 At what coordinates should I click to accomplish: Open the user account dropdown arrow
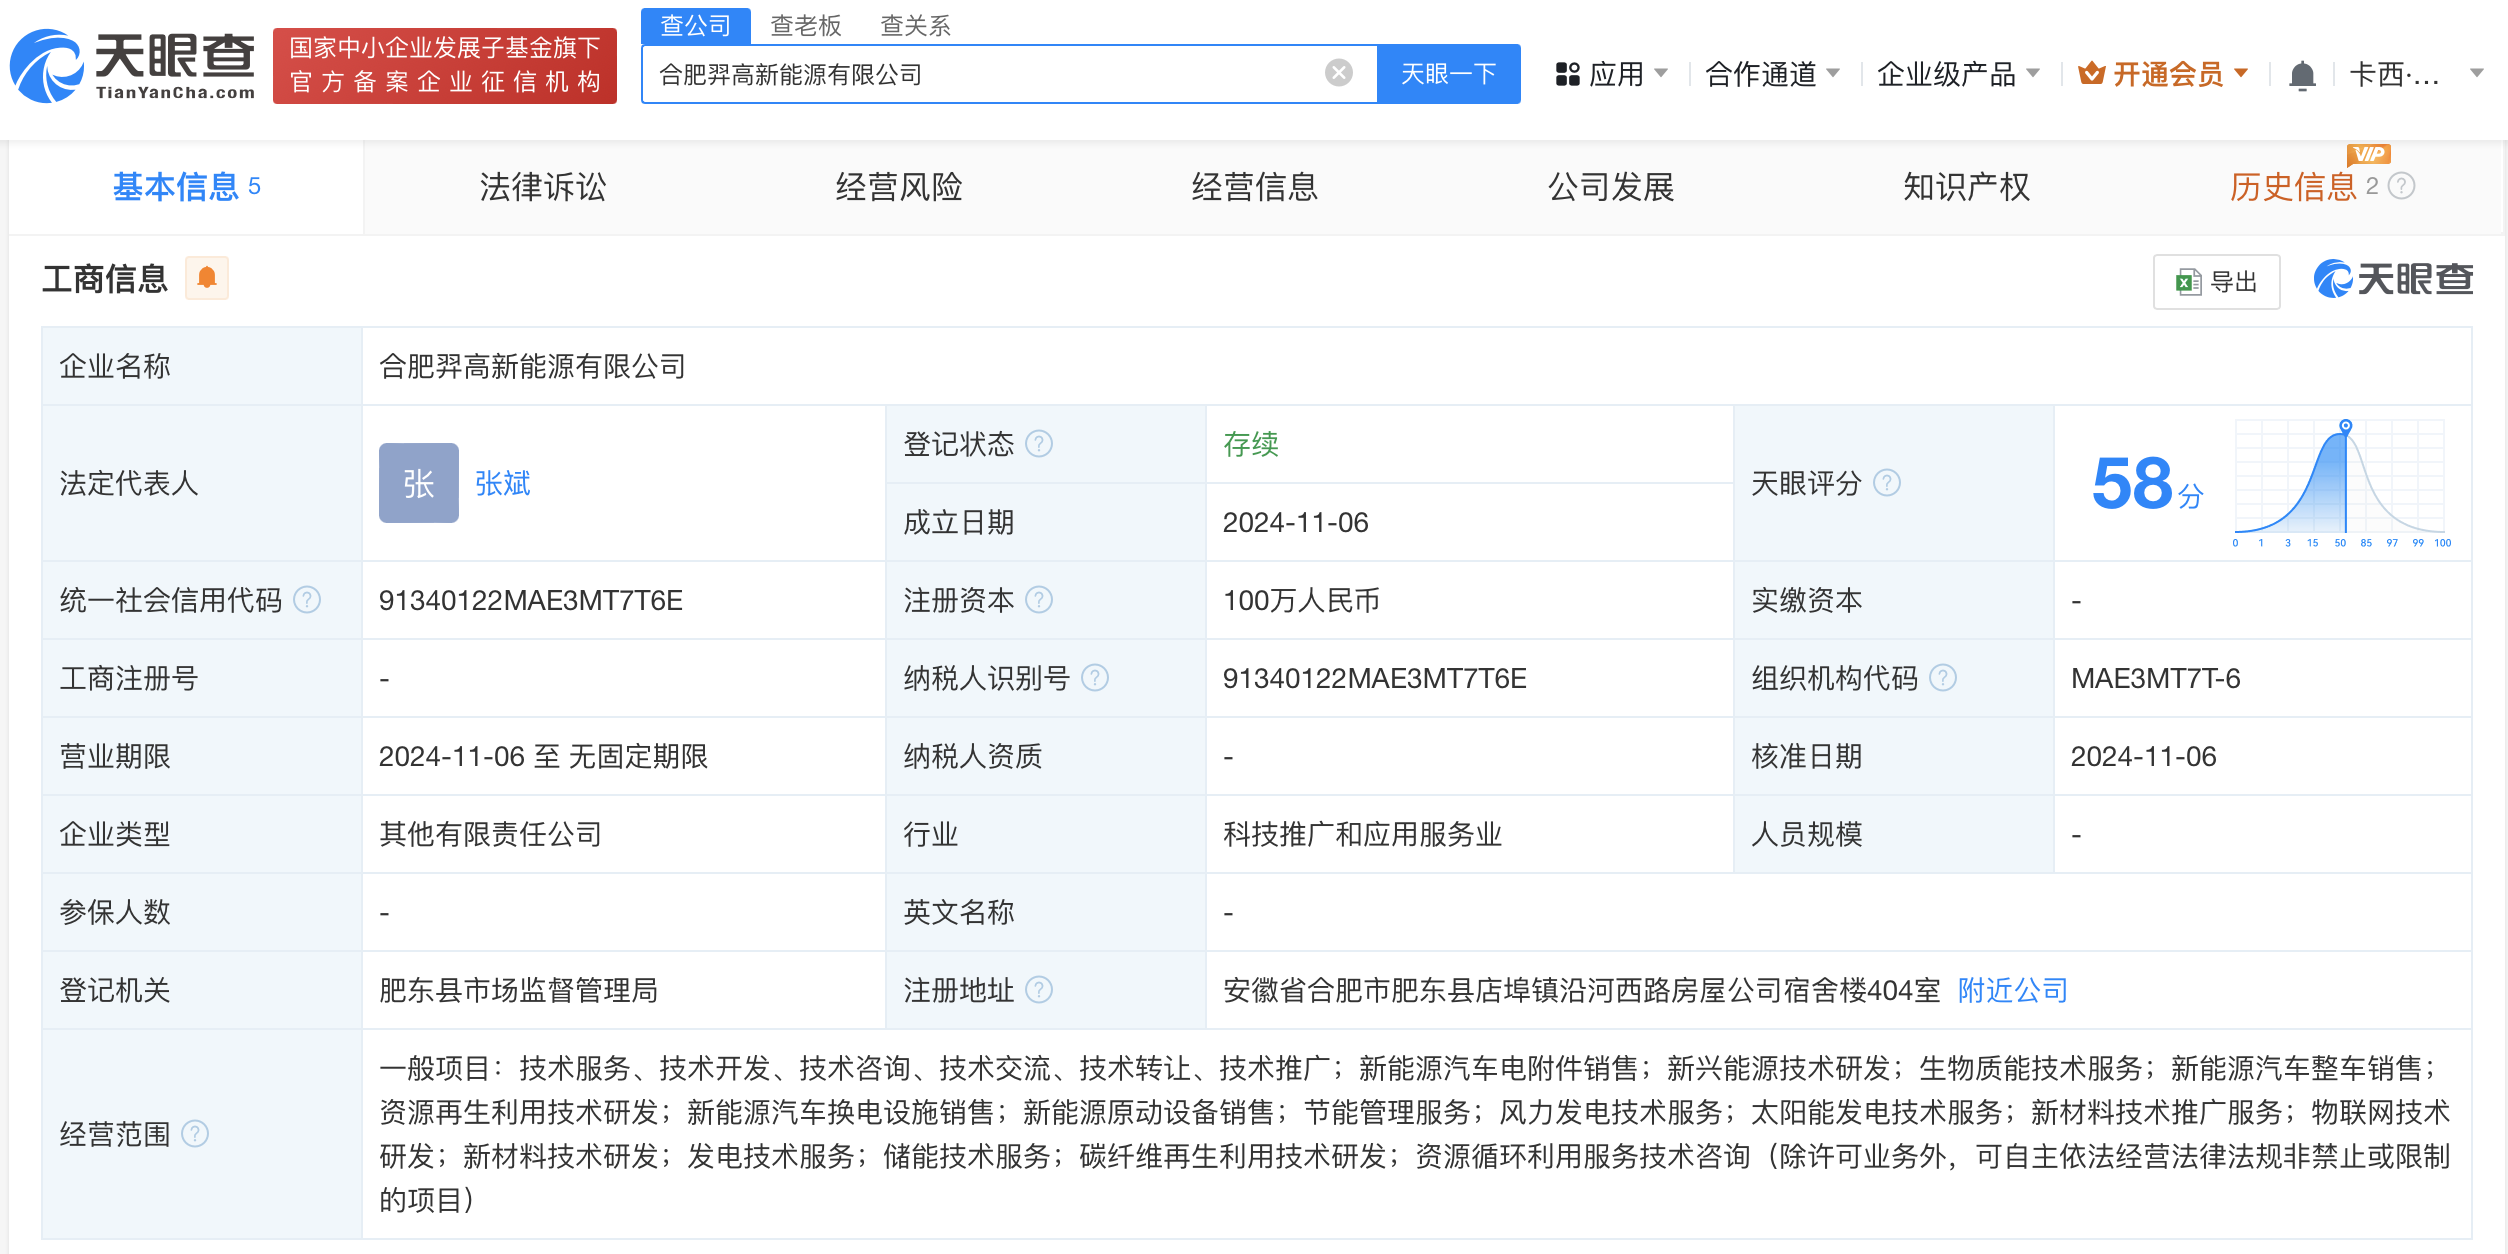2476,74
